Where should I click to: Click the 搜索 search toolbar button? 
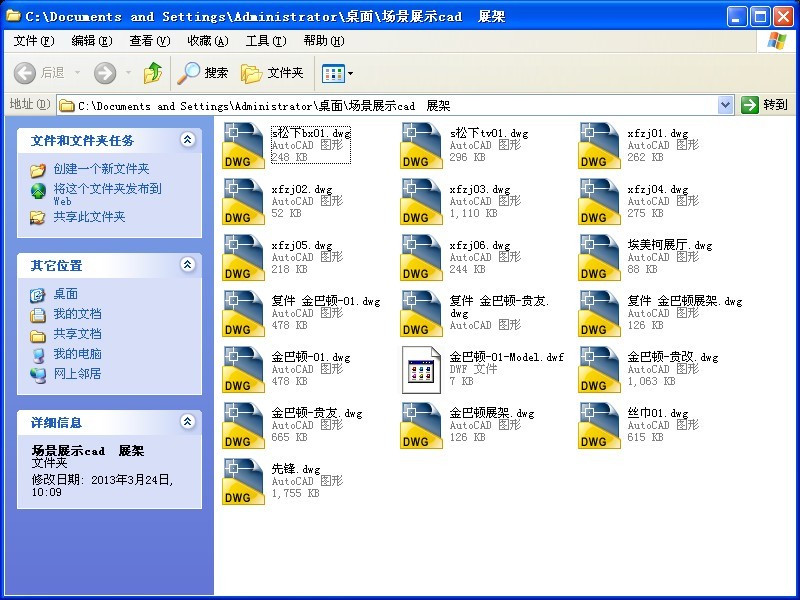[203, 73]
